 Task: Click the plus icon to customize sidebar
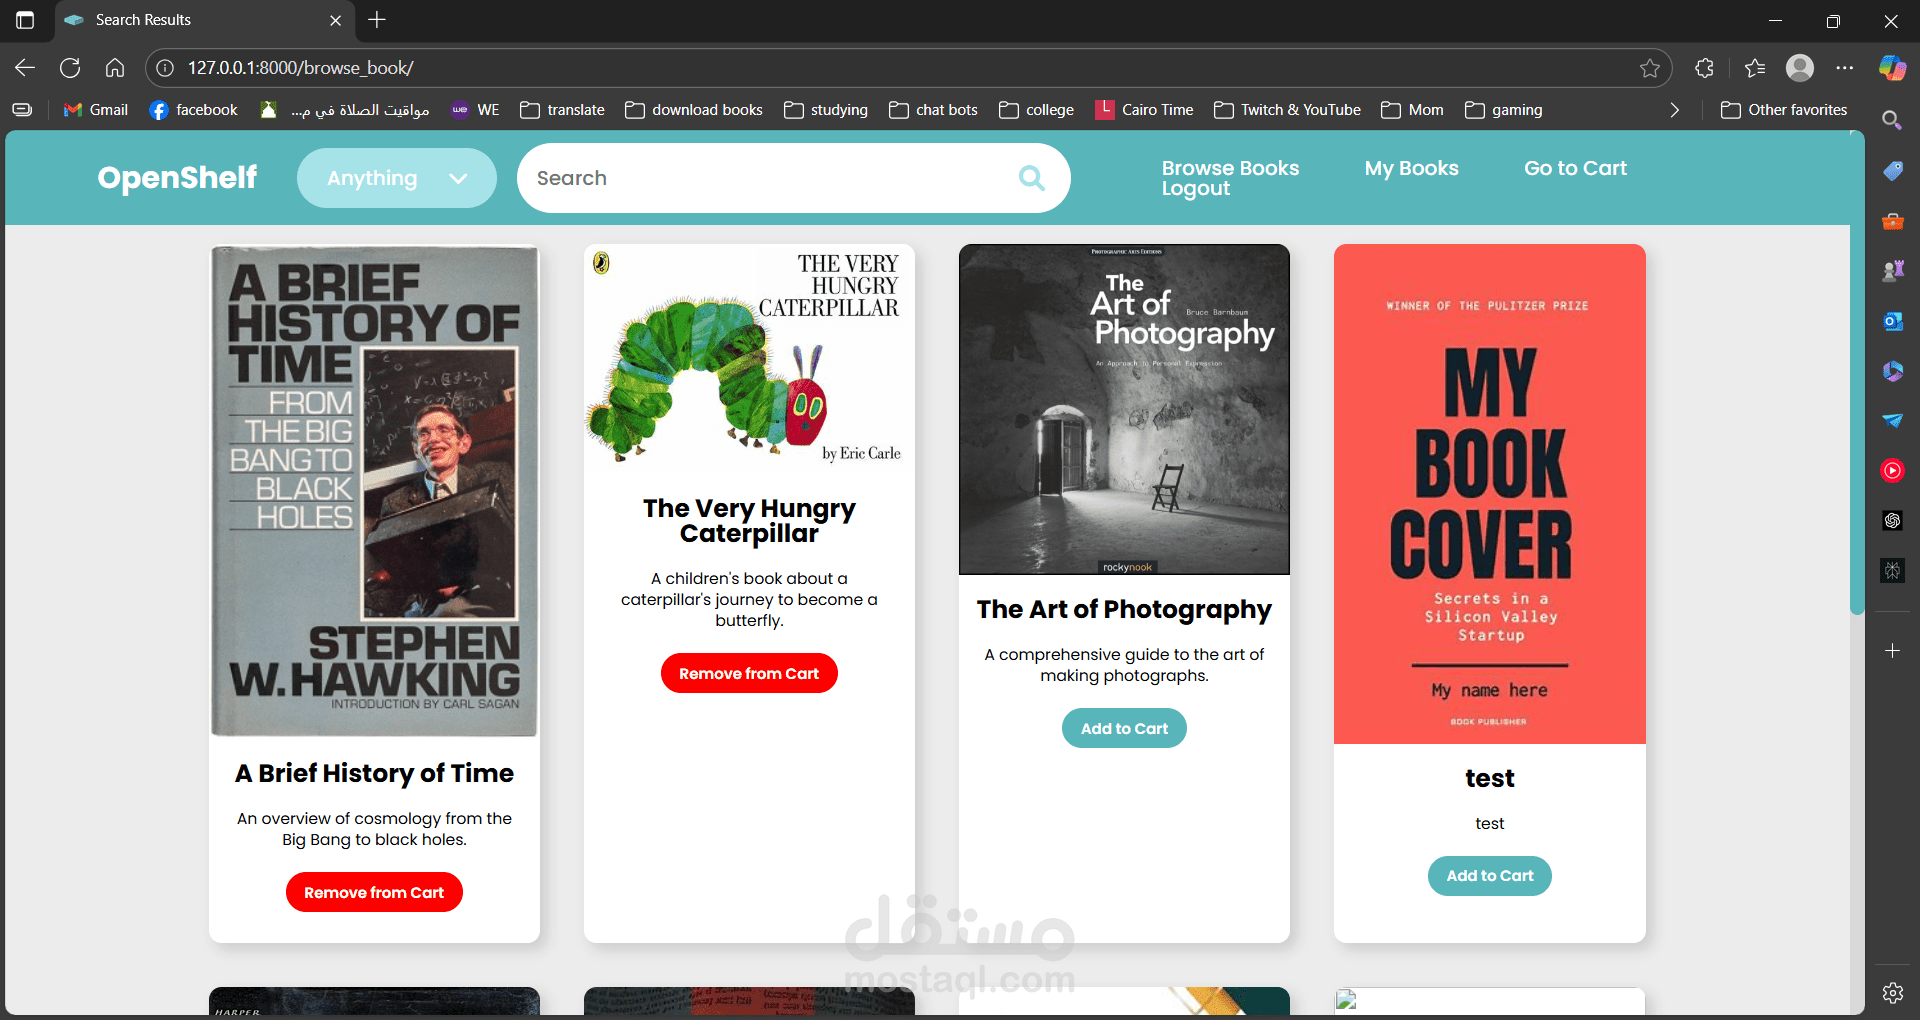[1893, 651]
